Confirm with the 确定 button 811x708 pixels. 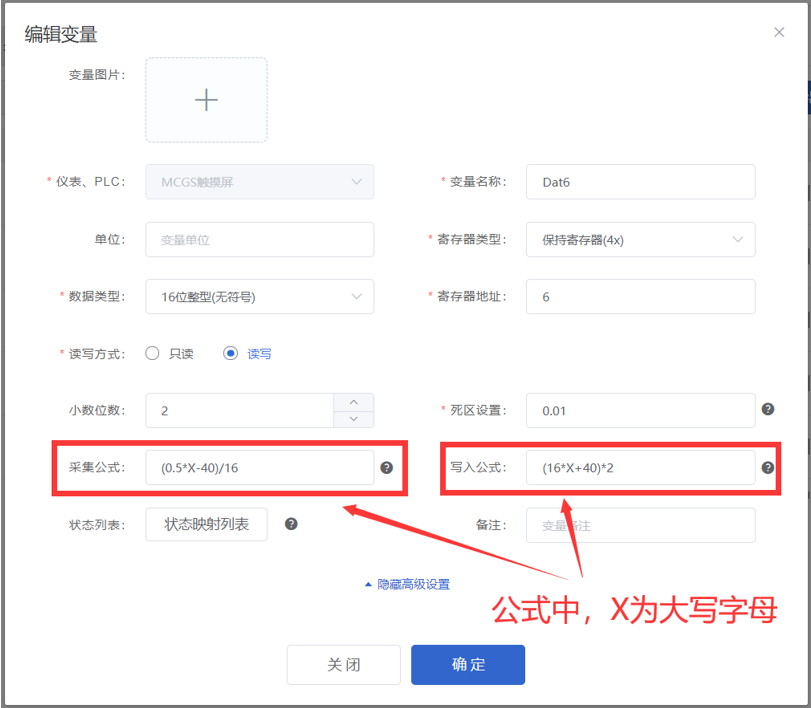tap(468, 665)
